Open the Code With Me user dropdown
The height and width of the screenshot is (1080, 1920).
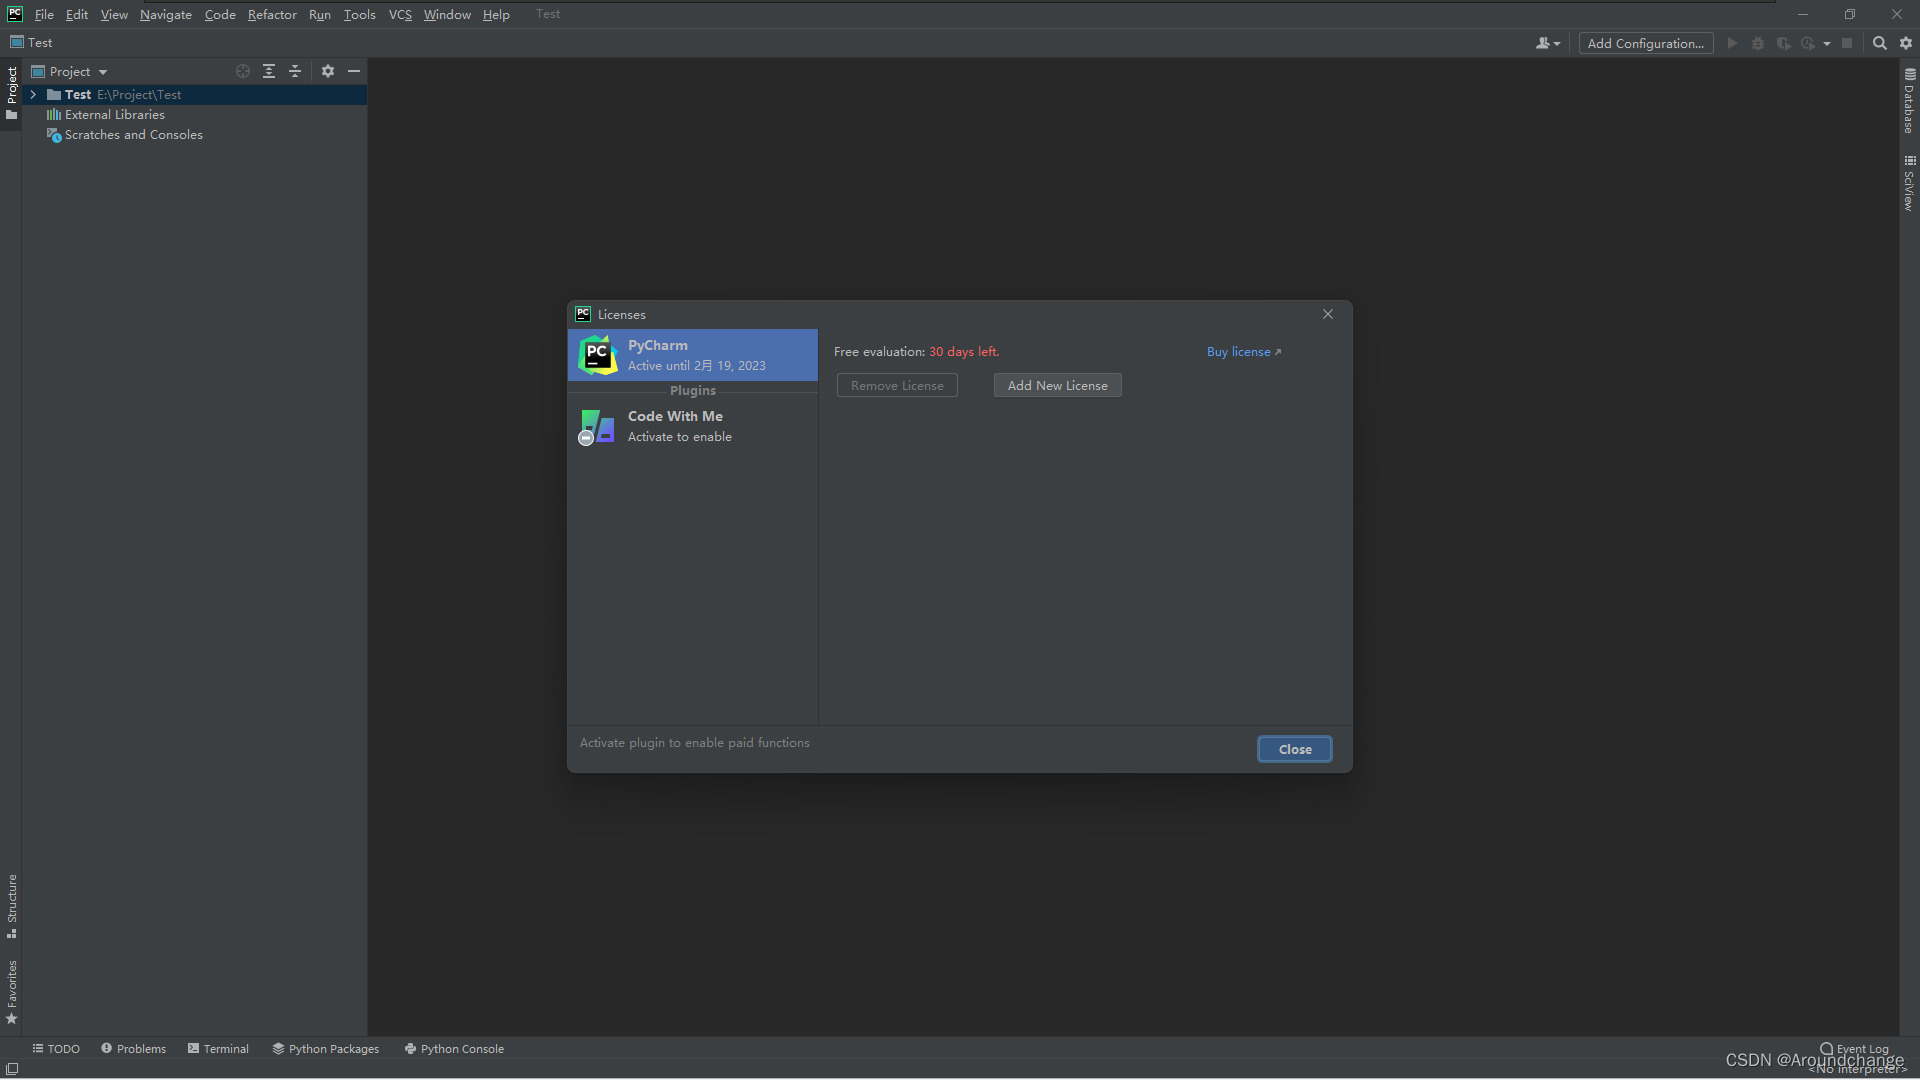coord(1548,43)
